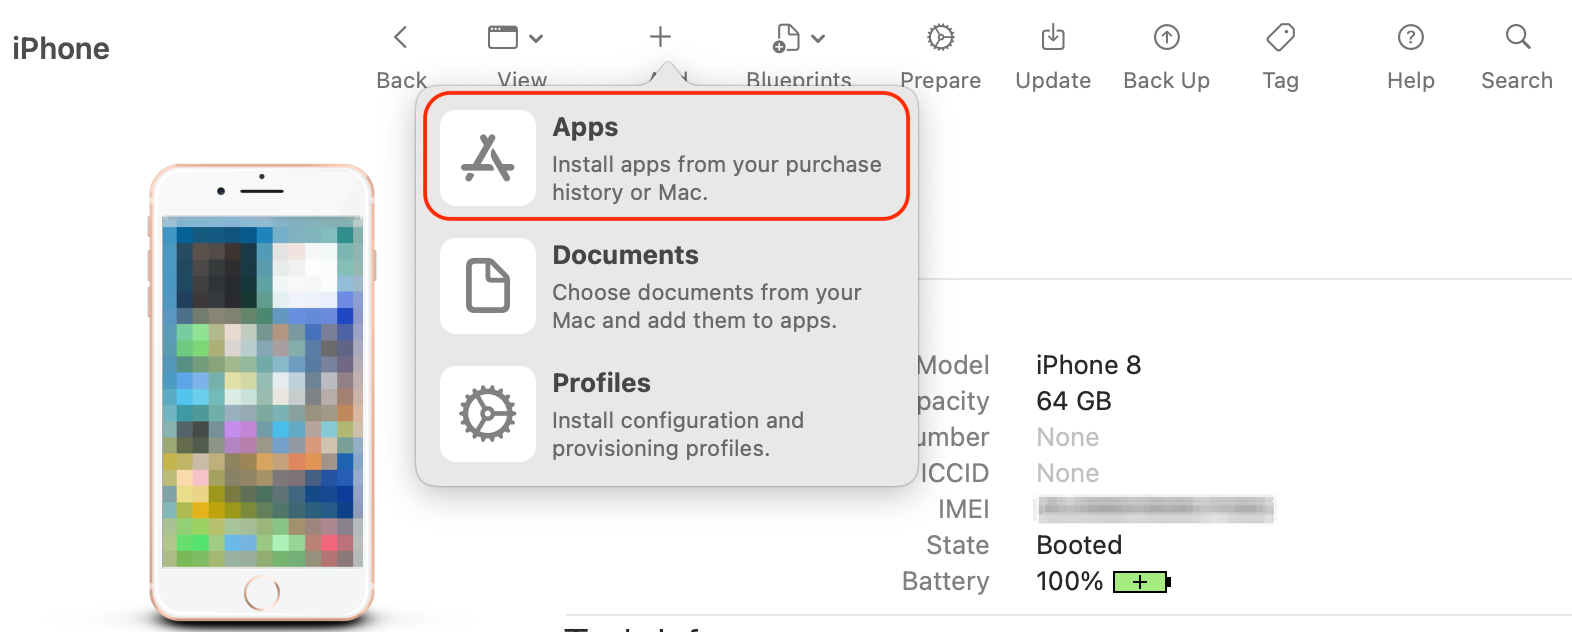Click the IMEI field label
The image size is (1572, 632).
pyautogui.click(x=963, y=509)
